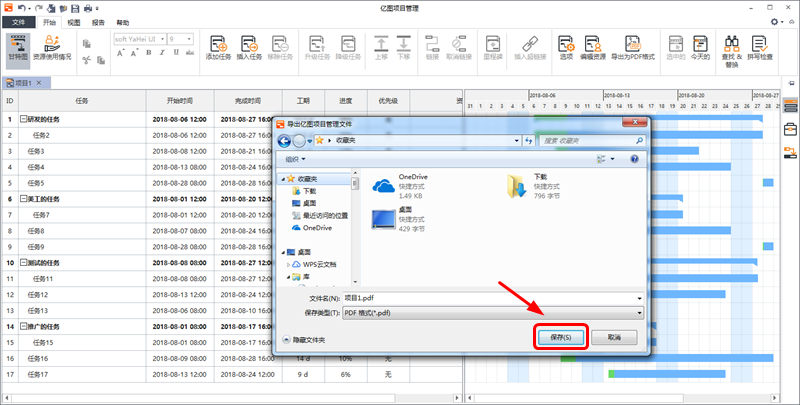Click the dialog's search 收藏夹 box
The image size is (800, 405).
(592, 141)
